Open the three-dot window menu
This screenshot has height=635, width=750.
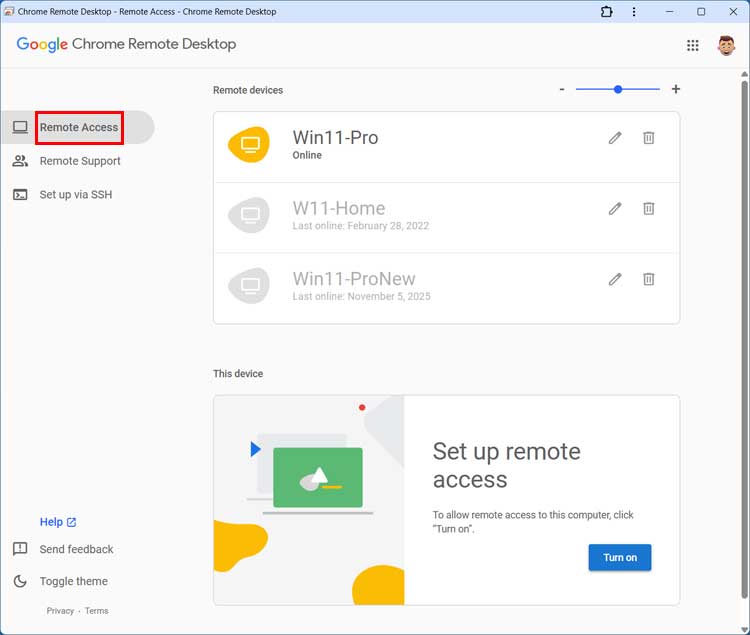pyautogui.click(x=634, y=11)
